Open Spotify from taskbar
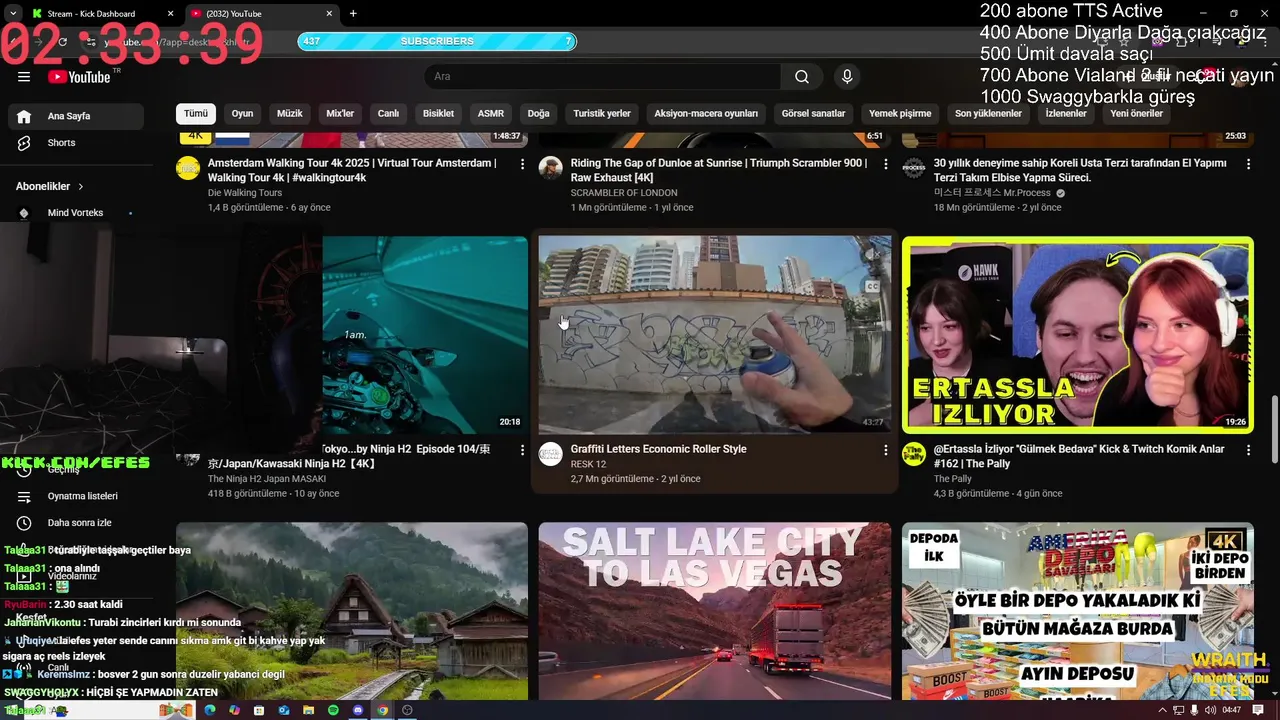The image size is (1280, 720). coord(333,710)
